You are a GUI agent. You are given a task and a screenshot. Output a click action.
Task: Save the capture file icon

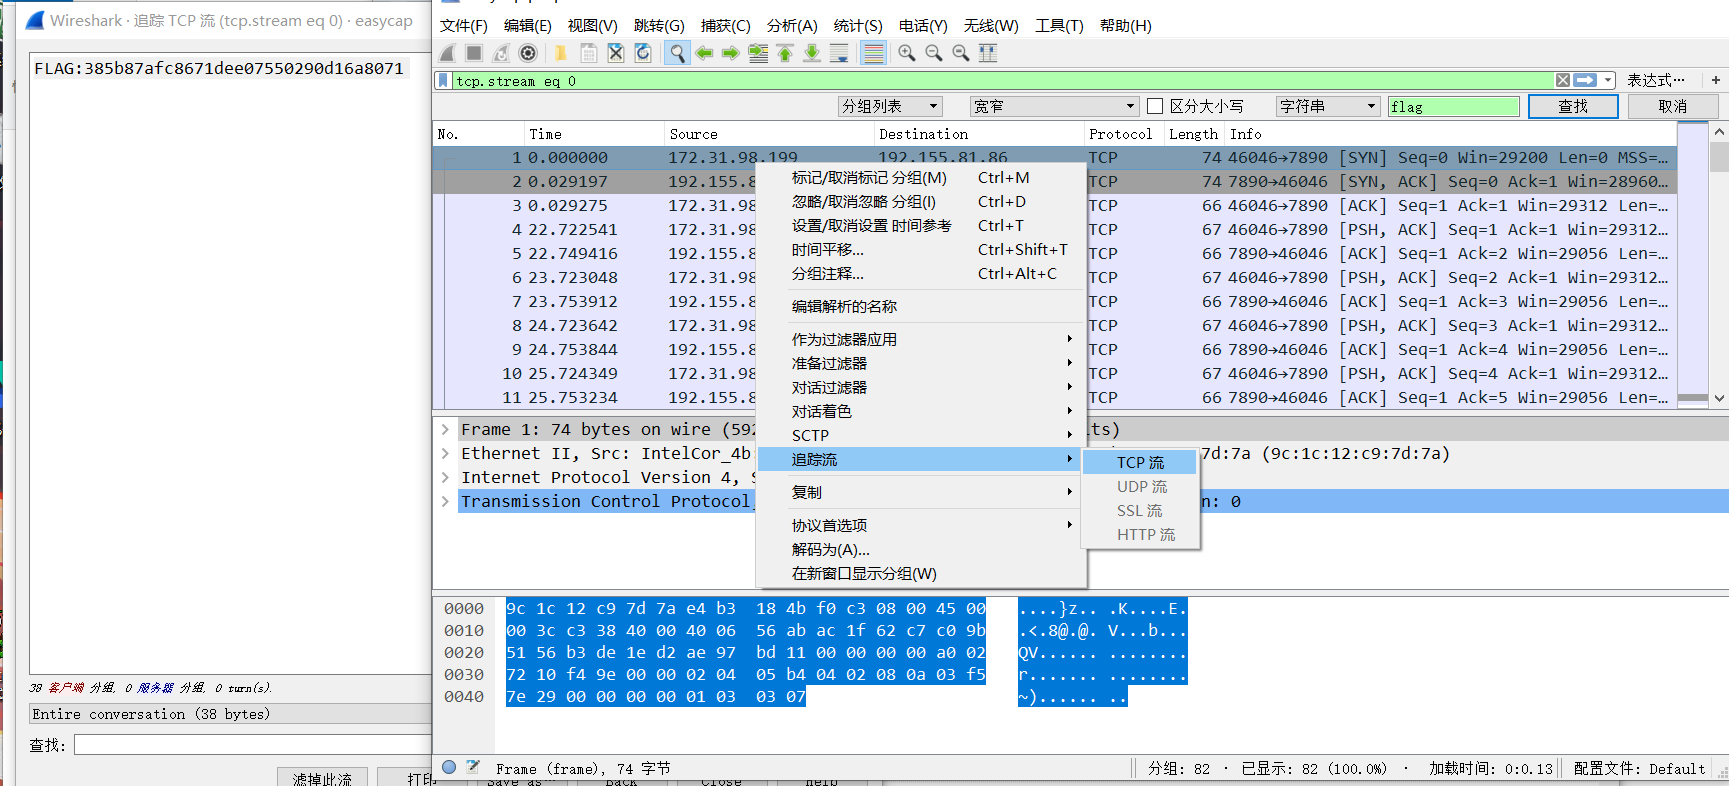pos(589,53)
